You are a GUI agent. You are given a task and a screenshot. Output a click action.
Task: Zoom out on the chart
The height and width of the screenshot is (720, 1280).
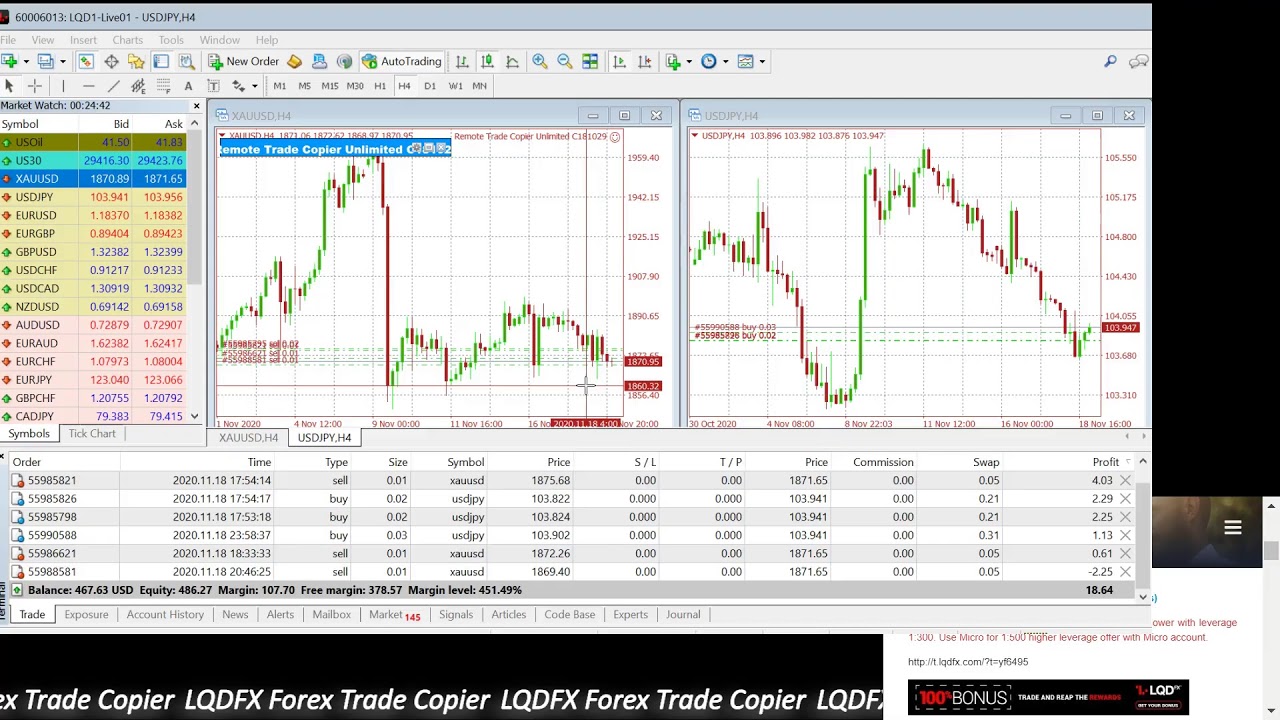(564, 61)
